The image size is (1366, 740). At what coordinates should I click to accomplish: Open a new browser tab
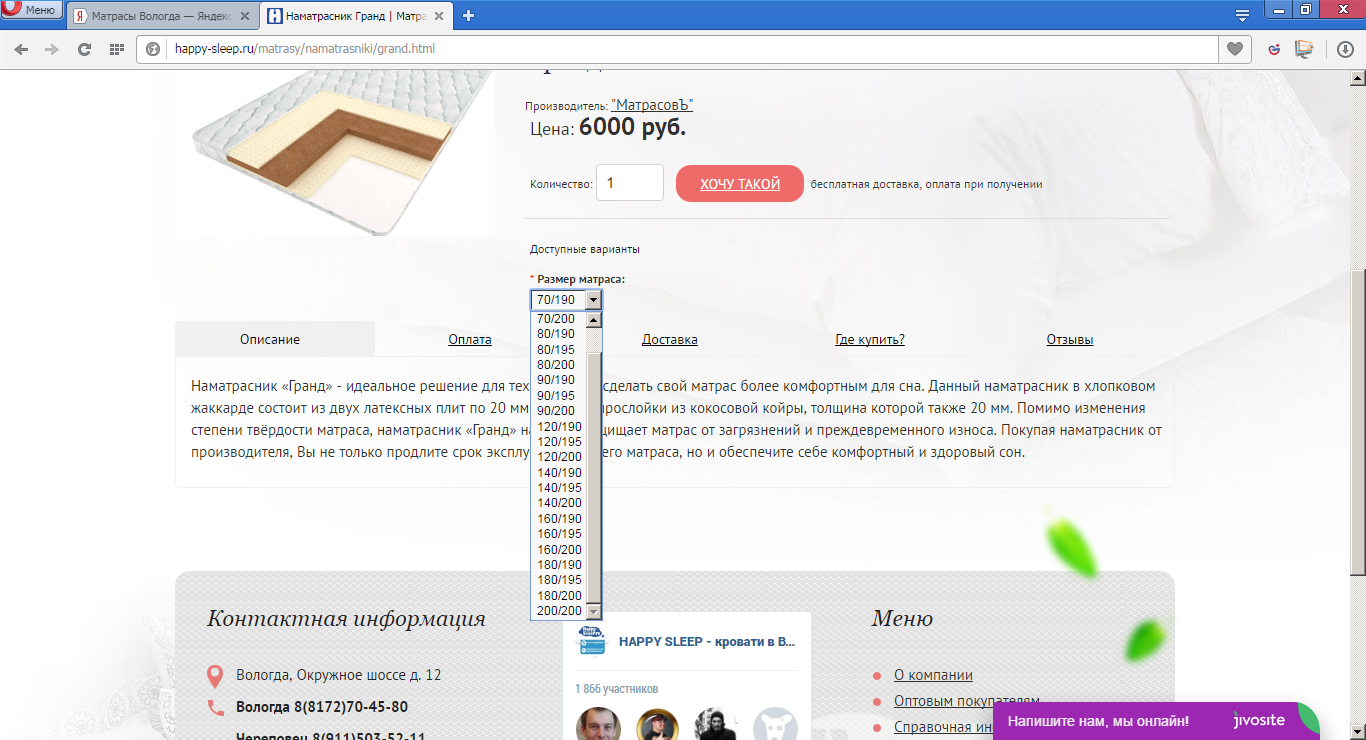[468, 16]
